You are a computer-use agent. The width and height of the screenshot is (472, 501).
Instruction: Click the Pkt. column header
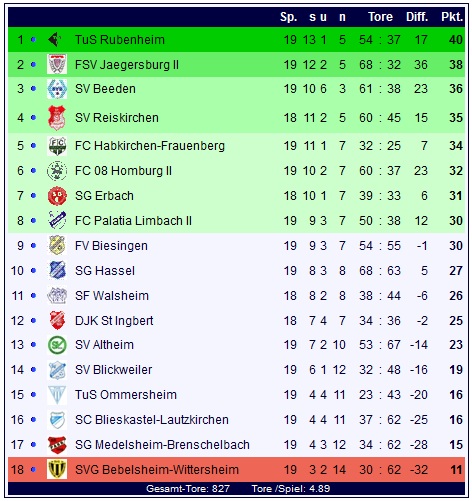point(452,17)
